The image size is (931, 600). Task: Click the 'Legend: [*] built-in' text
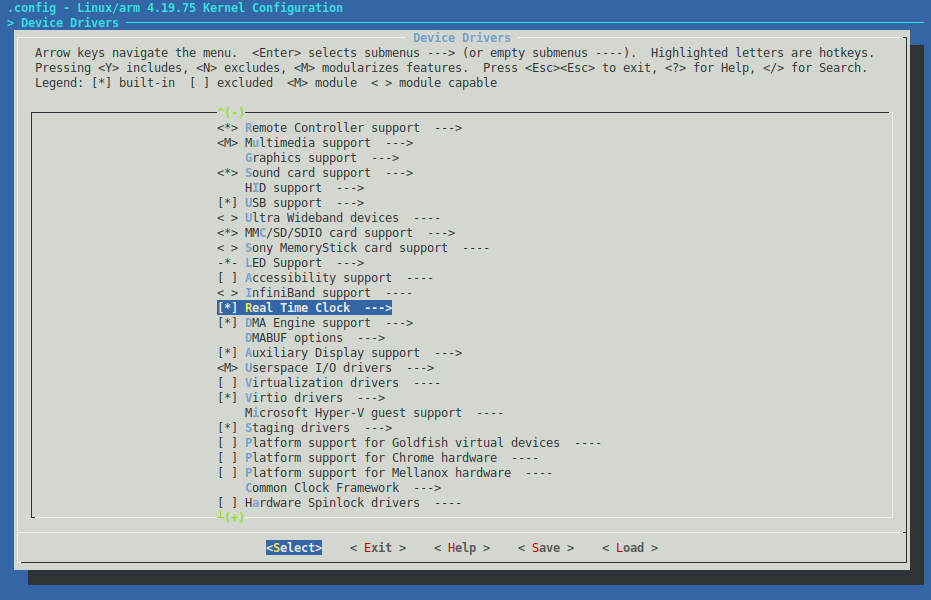[105, 82]
